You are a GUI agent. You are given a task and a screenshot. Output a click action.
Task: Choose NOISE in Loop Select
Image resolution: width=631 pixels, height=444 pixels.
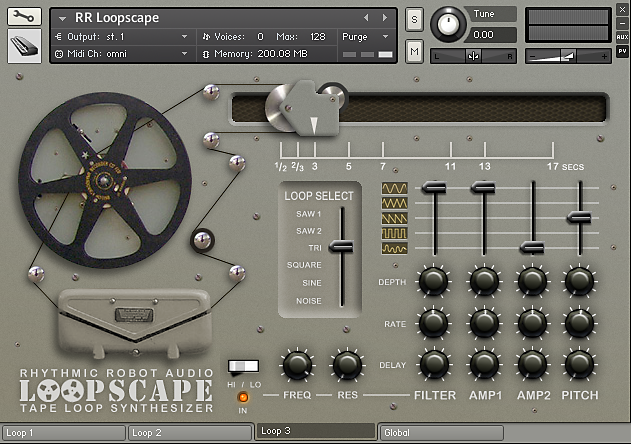pyautogui.click(x=309, y=301)
